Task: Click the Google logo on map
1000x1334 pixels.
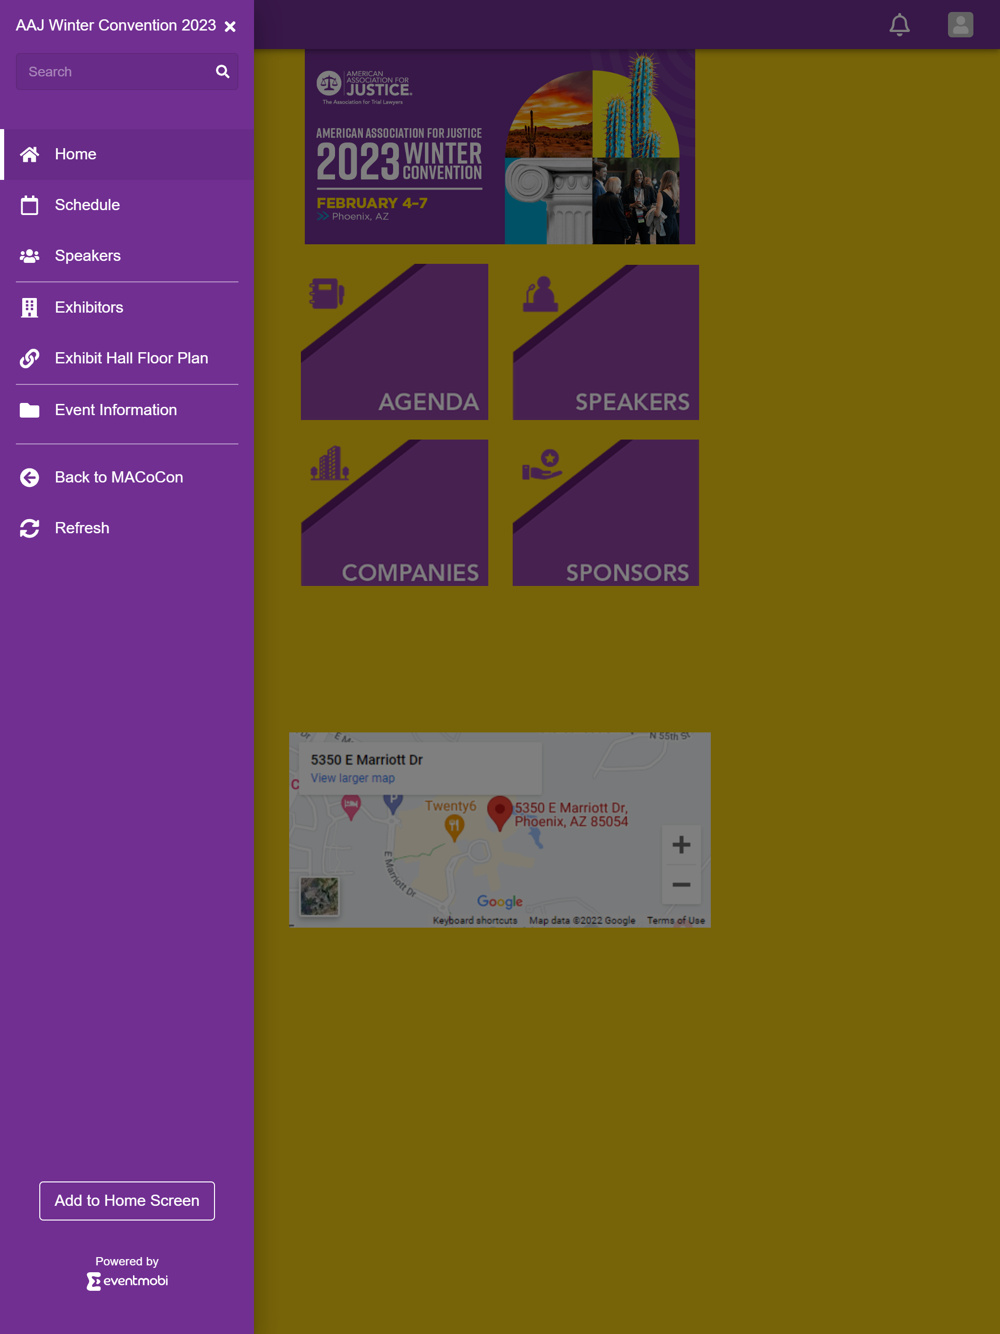Action: pos(500,901)
